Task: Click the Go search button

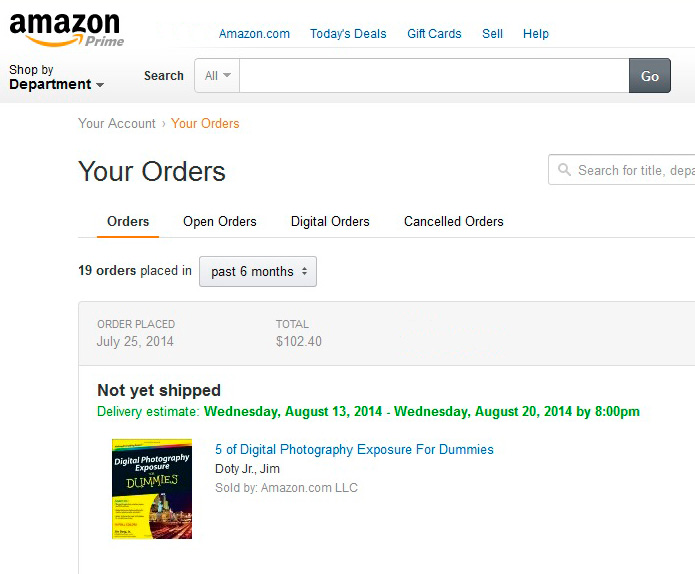Action: point(649,76)
